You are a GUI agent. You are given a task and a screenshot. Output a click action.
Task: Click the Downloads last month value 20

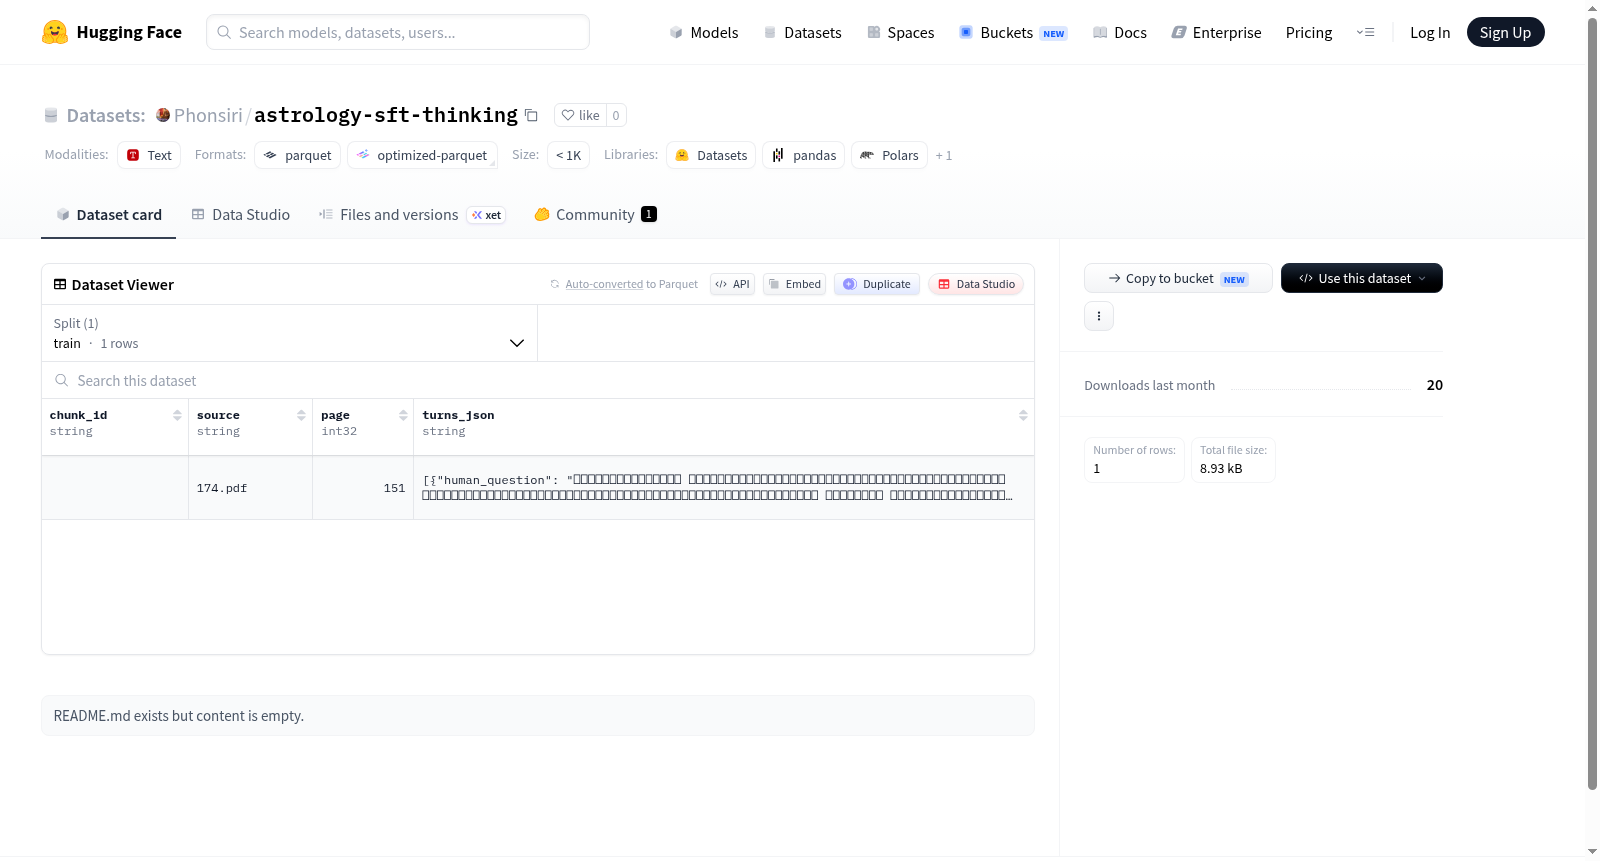(x=1435, y=385)
